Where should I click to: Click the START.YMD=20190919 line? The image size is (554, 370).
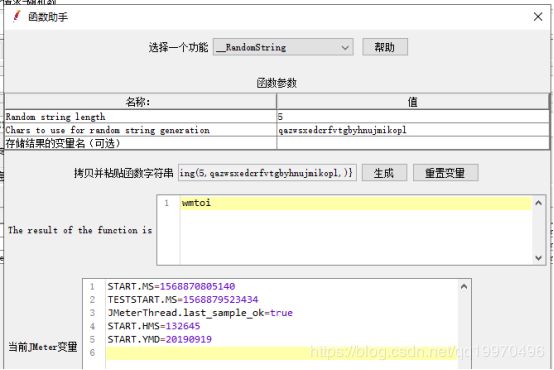pyautogui.click(x=159, y=339)
